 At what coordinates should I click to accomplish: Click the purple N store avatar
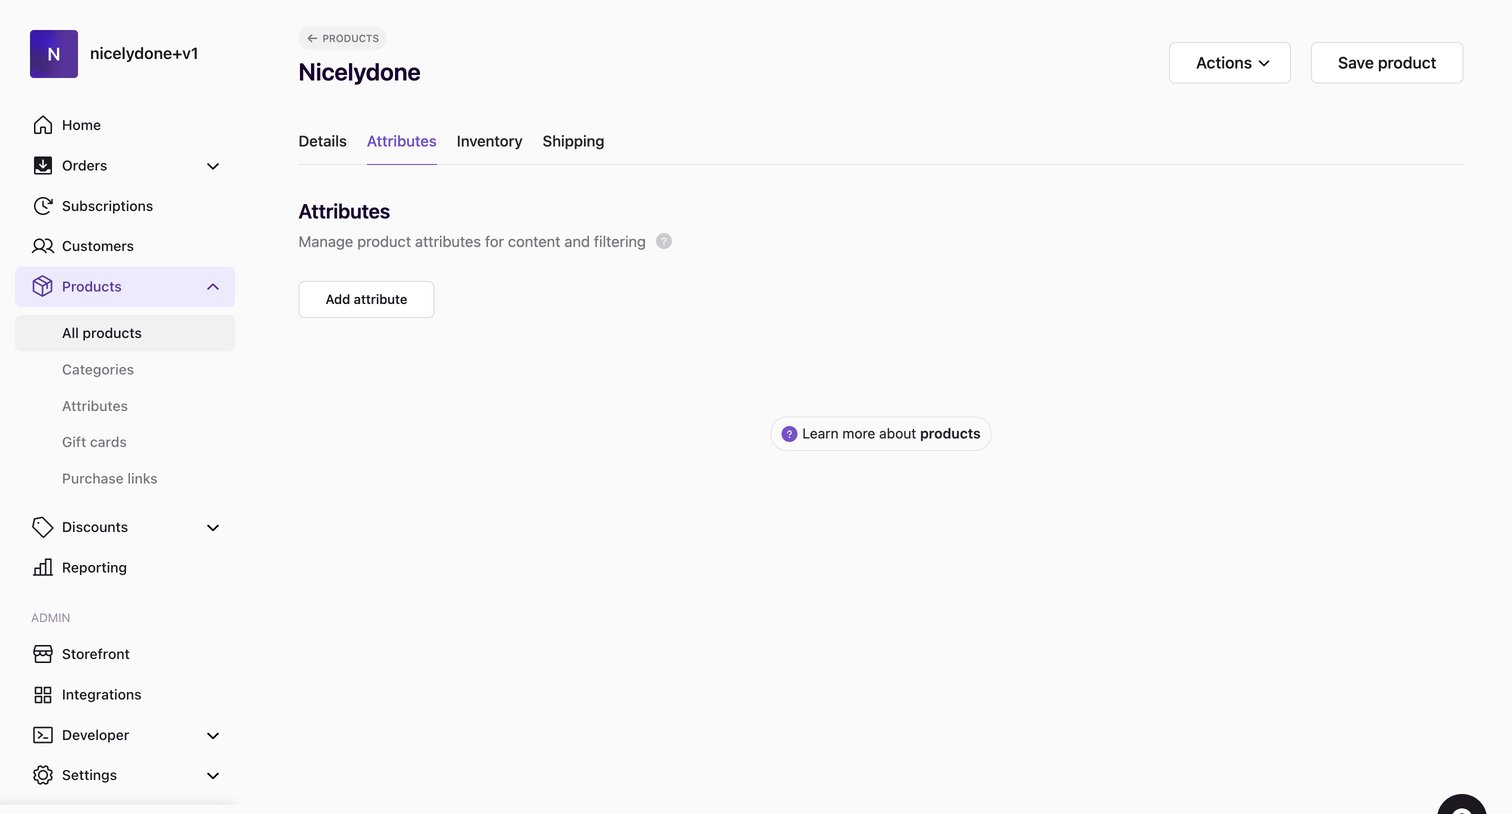click(x=54, y=54)
